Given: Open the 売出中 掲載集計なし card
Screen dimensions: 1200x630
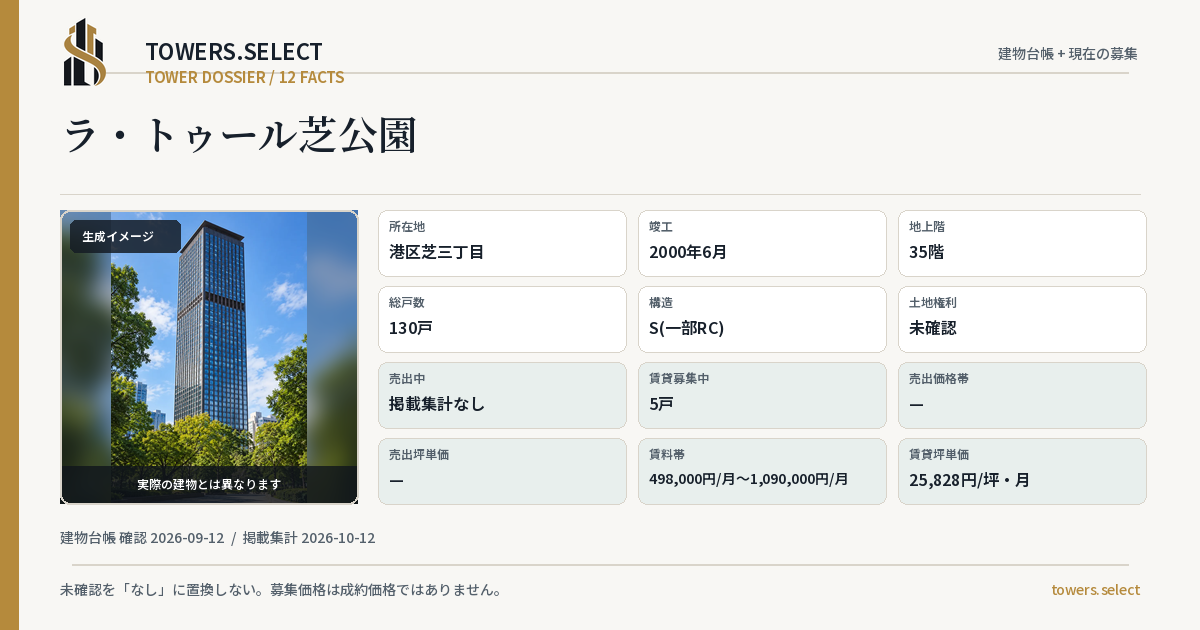Looking at the screenshot, I should point(502,395).
